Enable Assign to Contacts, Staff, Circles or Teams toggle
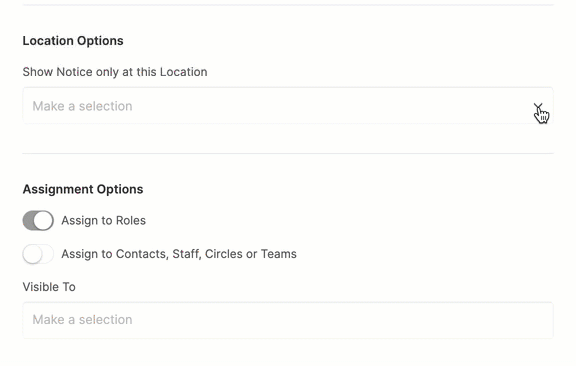The height and width of the screenshot is (366, 576). coord(38,254)
